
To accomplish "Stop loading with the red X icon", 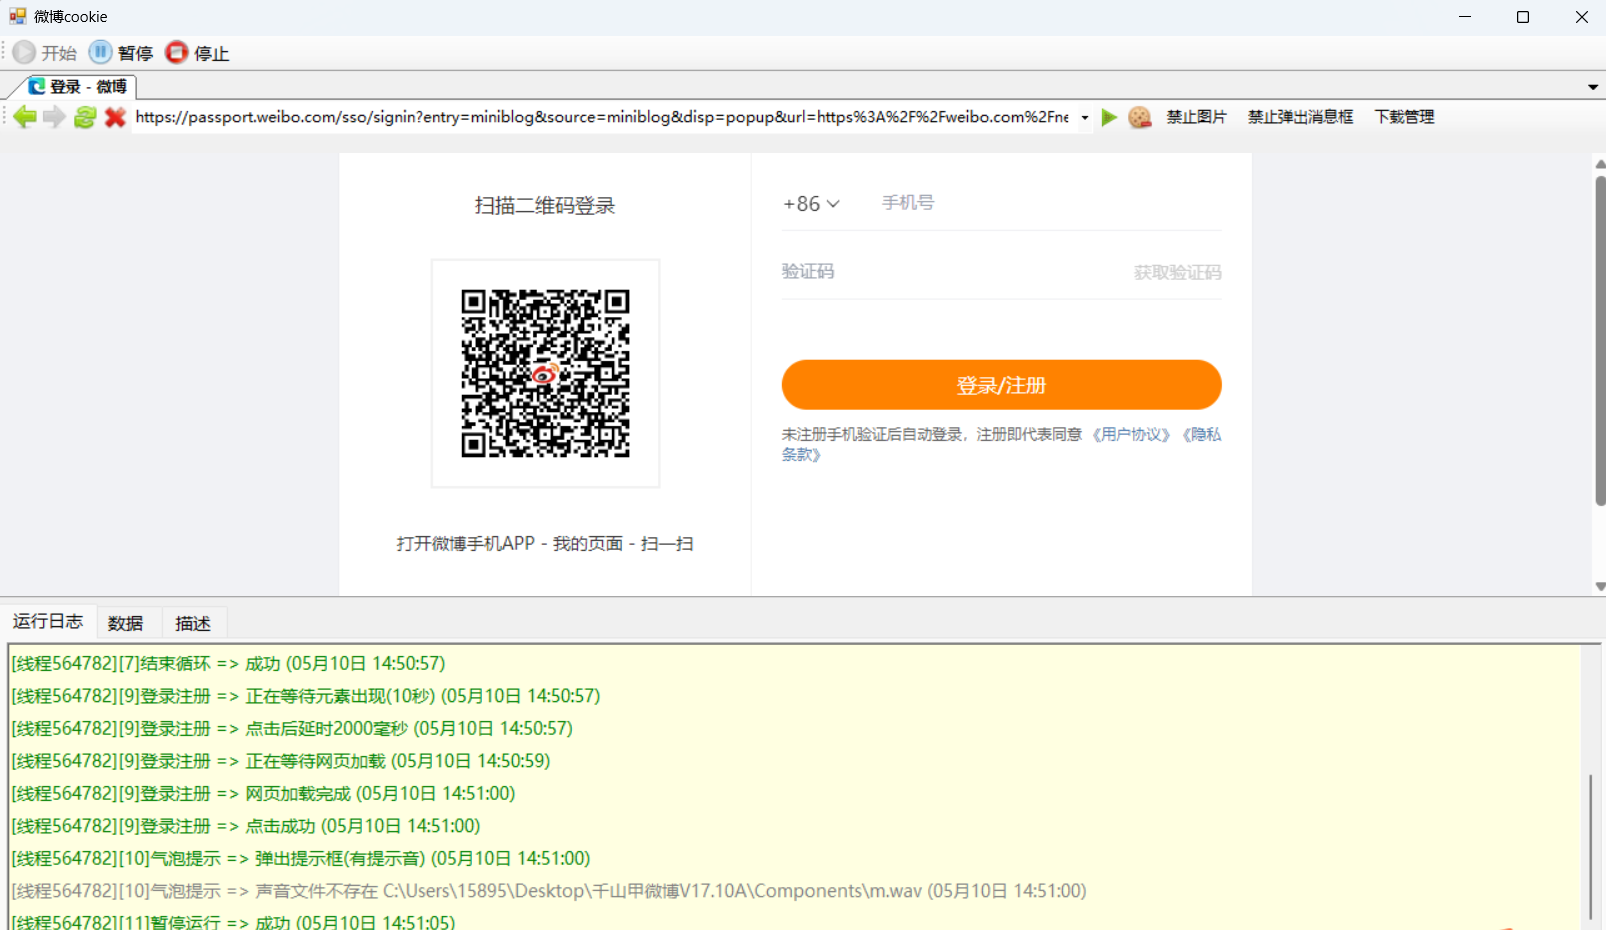I will click(115, 117).
